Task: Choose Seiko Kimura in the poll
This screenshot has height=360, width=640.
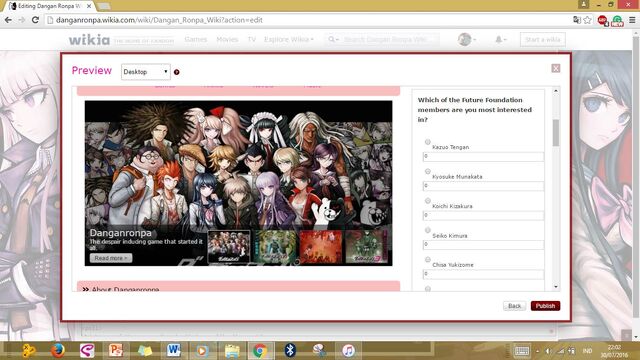Action: [427, 230]
